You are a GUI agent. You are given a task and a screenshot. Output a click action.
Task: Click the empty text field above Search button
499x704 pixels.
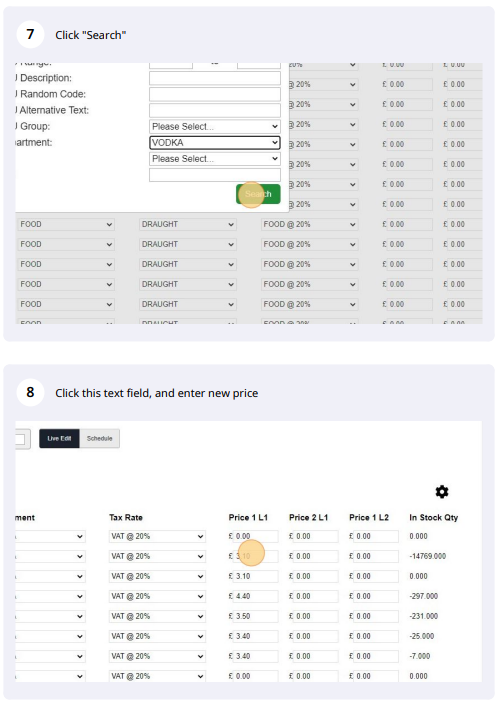(215, 175)
